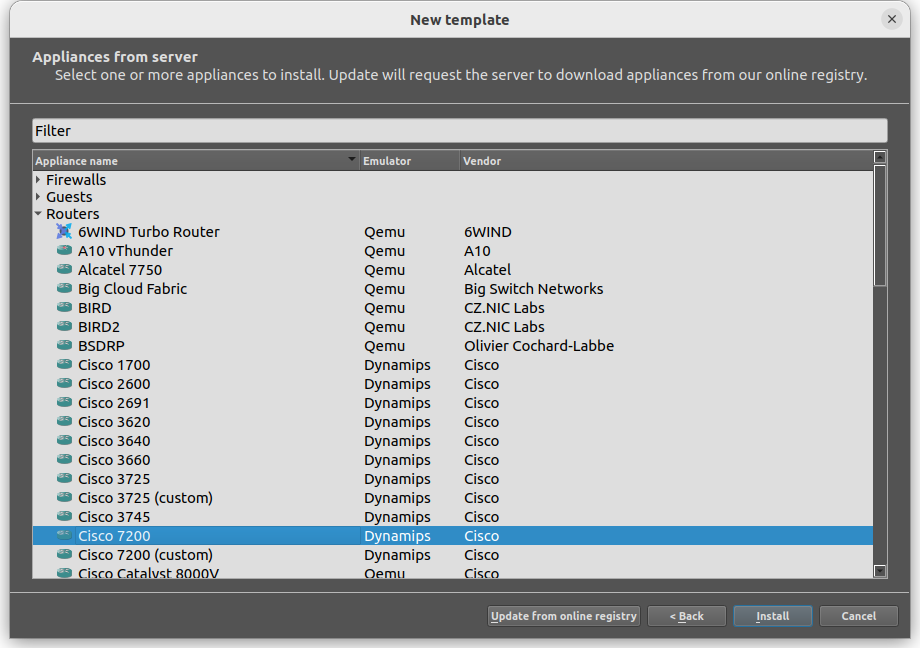Click Qemu in the BIRD2 row
This screenshot has height=648, width=920.
pyautogui.click(x=384, y=327)
